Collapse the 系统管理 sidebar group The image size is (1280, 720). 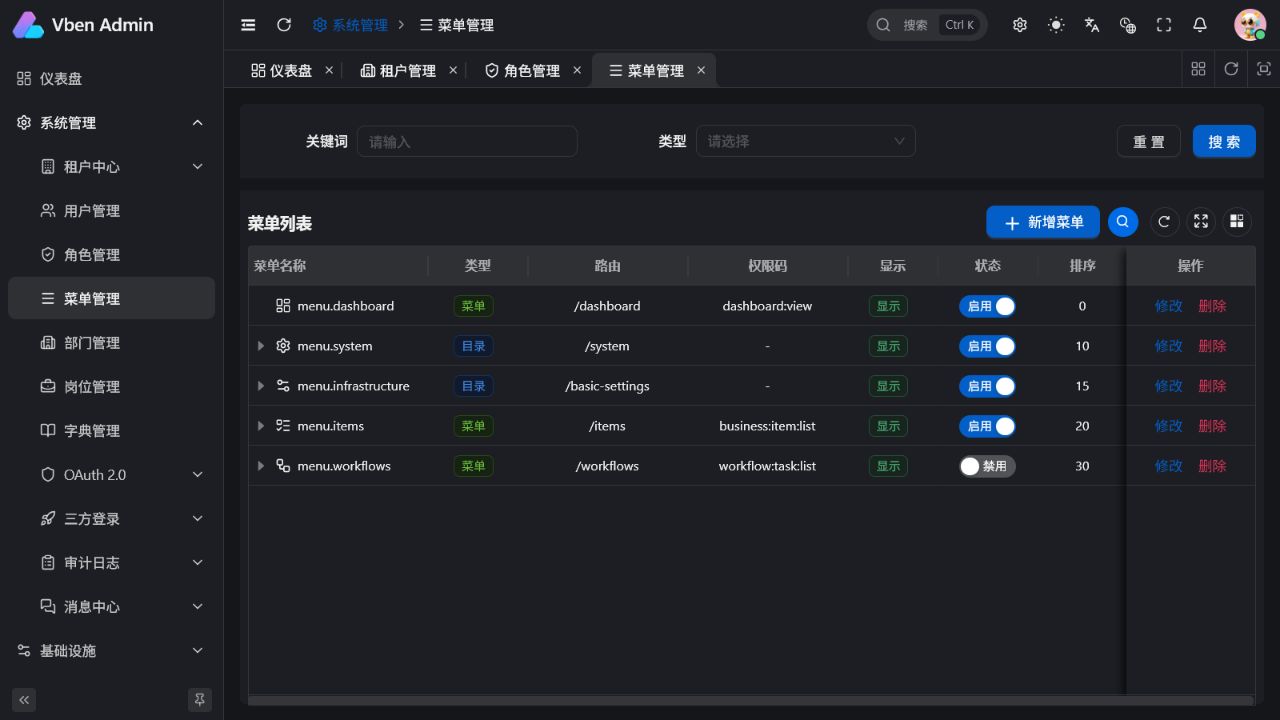111,123
